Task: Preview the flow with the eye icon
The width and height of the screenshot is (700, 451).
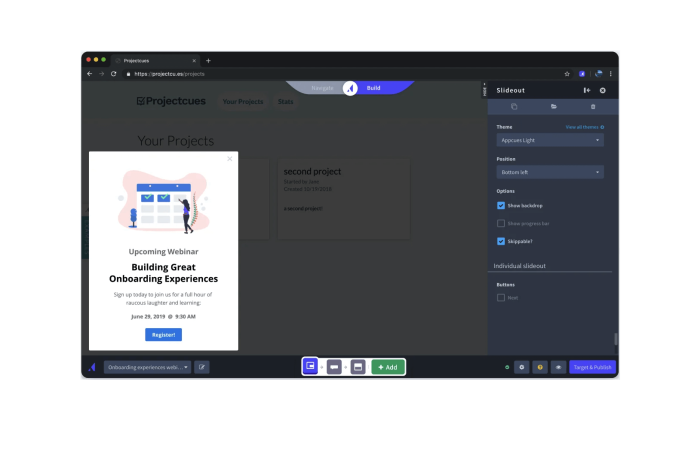Action: (x=558, y=367)
